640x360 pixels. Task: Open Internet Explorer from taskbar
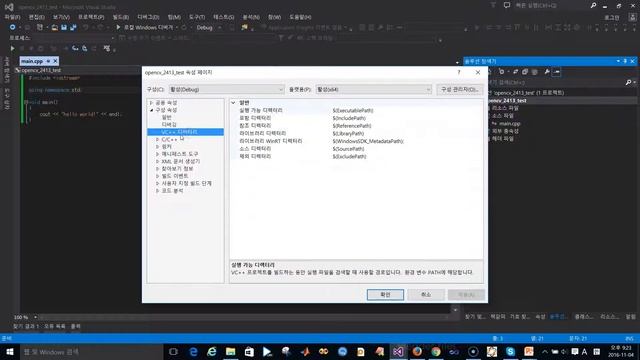[x=211, y=351]
